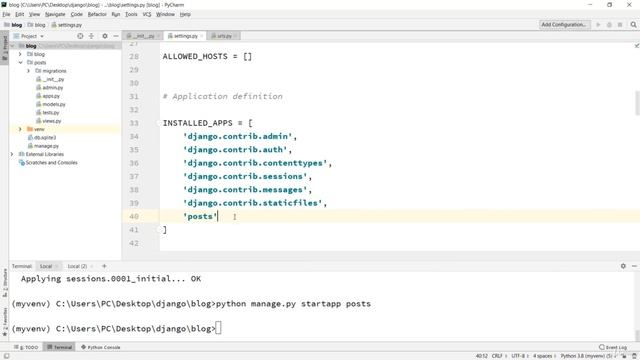Open the Run menu
The height and width of the screenshot is (360, 640).
[x=116, y=14]
